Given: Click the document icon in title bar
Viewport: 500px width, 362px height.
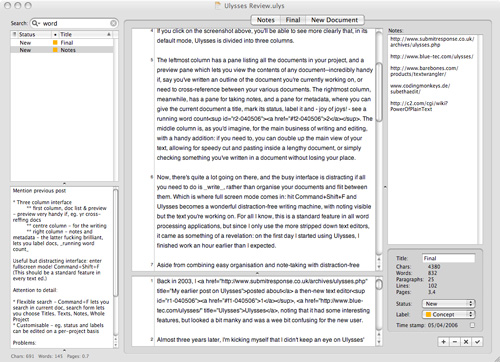Looking at the screenshot, I should click(218, 5).
